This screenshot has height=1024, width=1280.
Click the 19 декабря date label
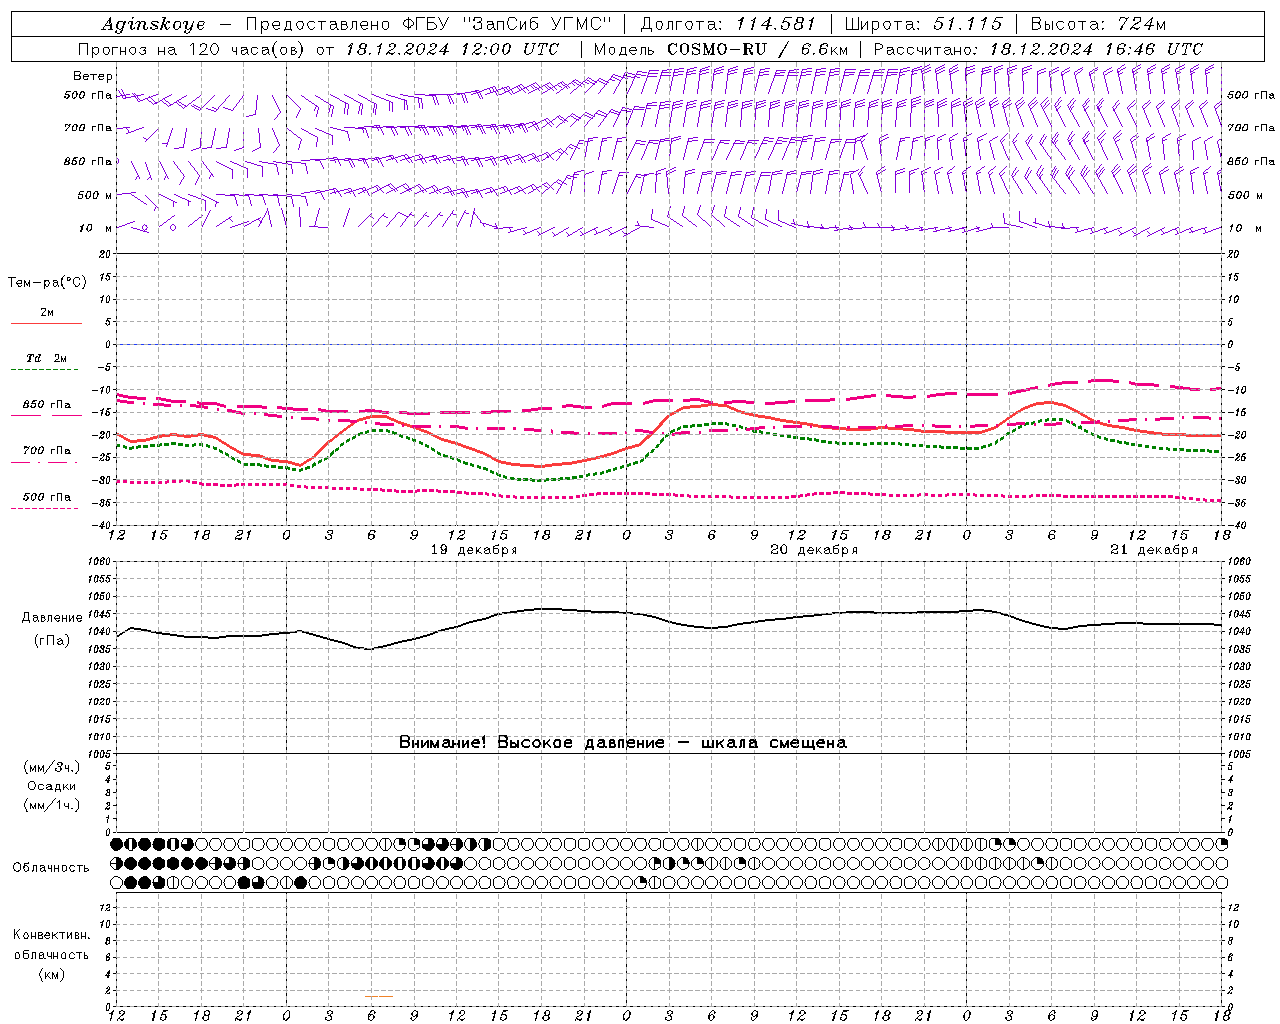tap(474, 550)
